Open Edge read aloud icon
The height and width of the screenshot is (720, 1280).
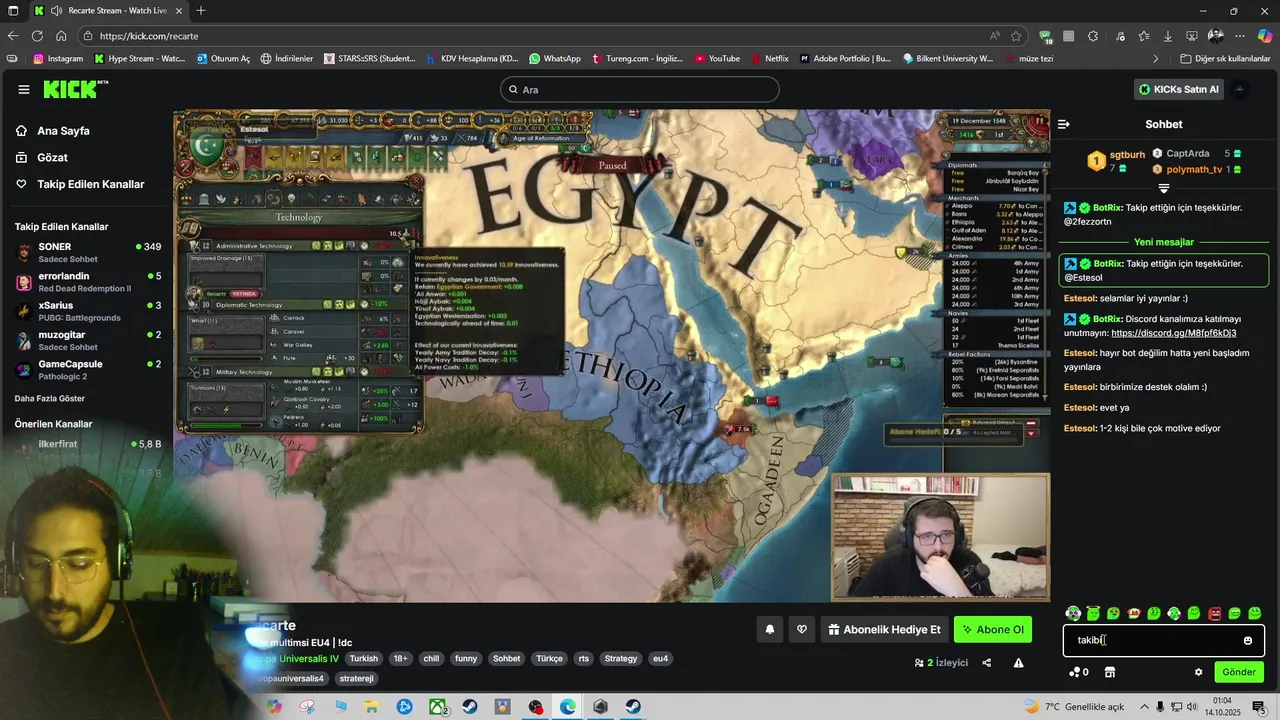coord(994,36)
